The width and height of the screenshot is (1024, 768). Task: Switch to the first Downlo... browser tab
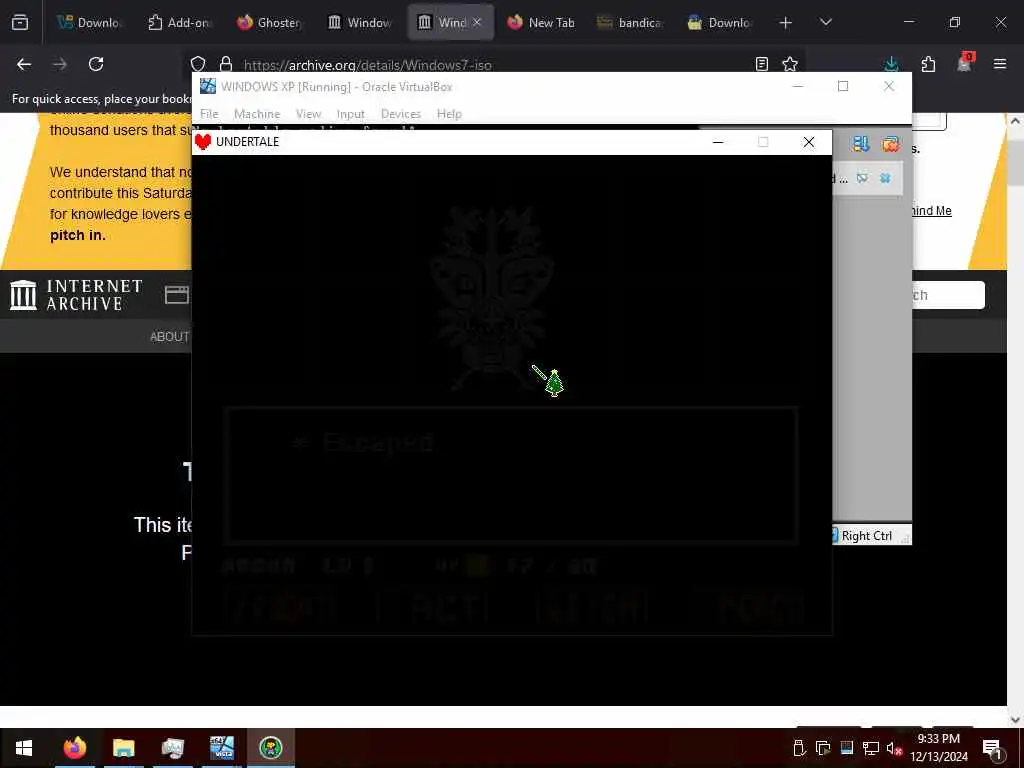point(90,23)
